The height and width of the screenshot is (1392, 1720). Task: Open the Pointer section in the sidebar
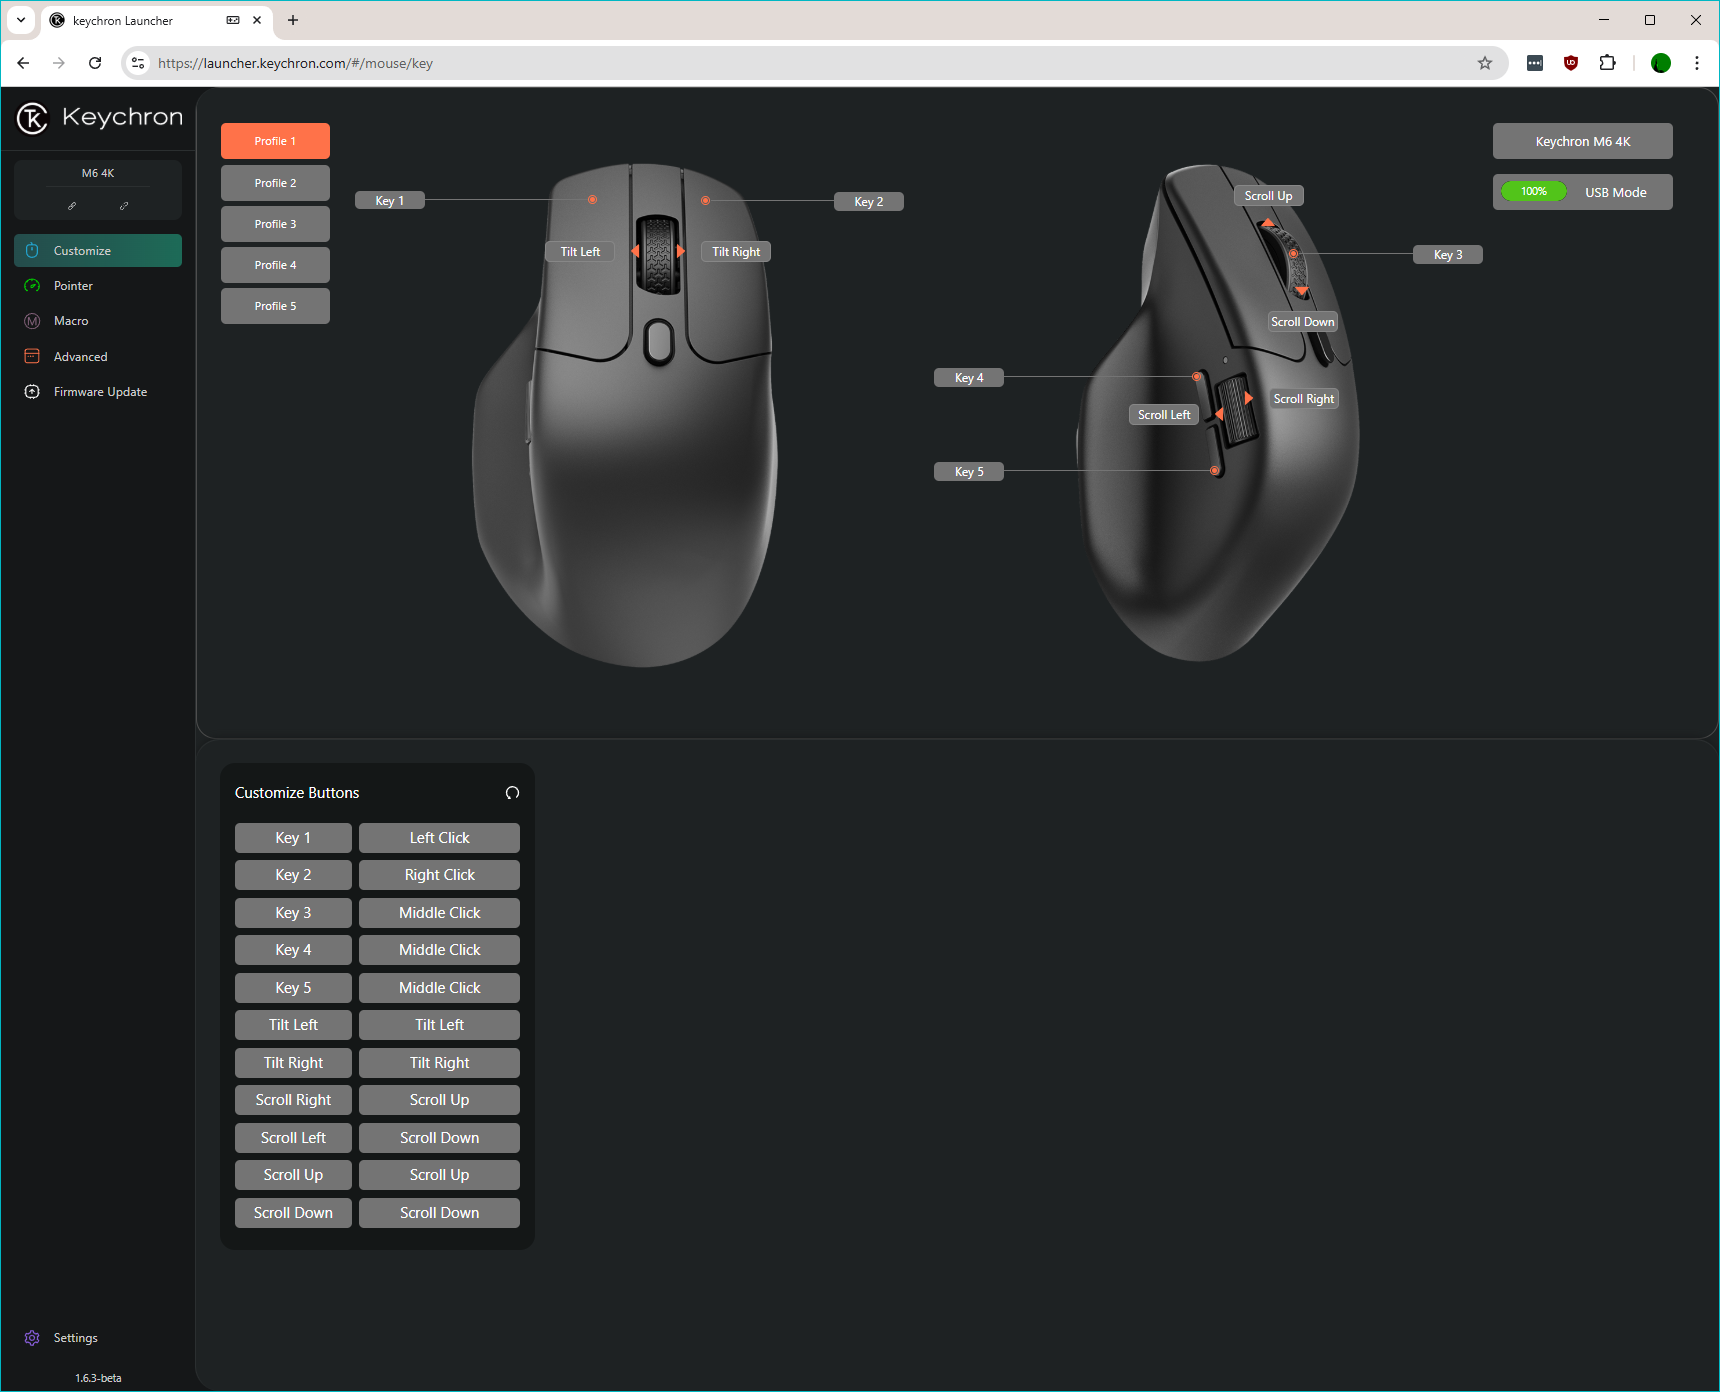click(73, 286)
